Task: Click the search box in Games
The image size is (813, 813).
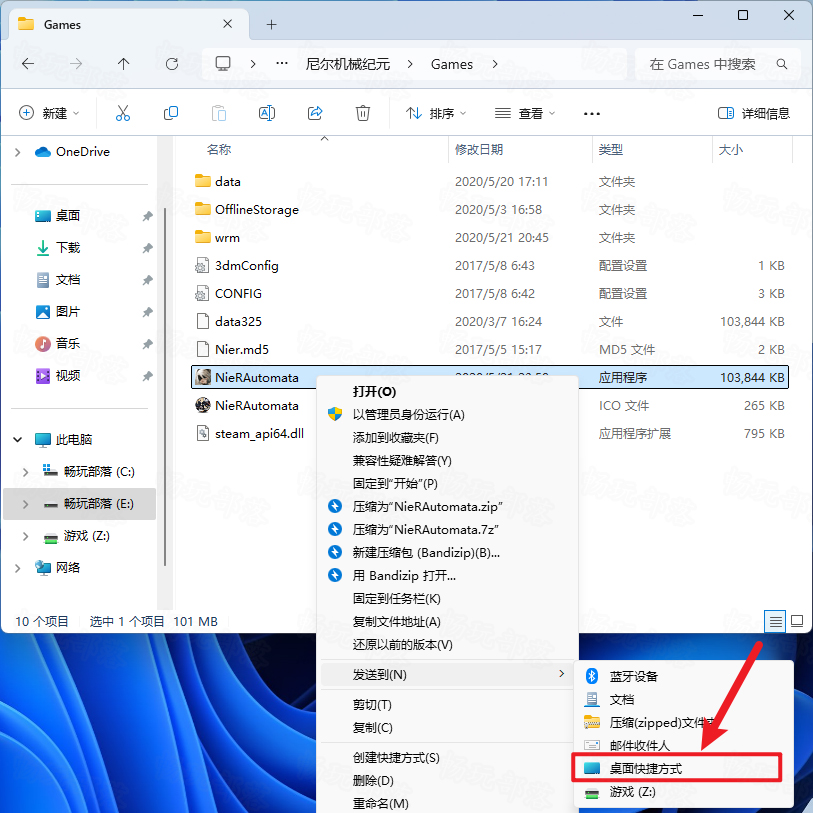Action: pos(718,64)
